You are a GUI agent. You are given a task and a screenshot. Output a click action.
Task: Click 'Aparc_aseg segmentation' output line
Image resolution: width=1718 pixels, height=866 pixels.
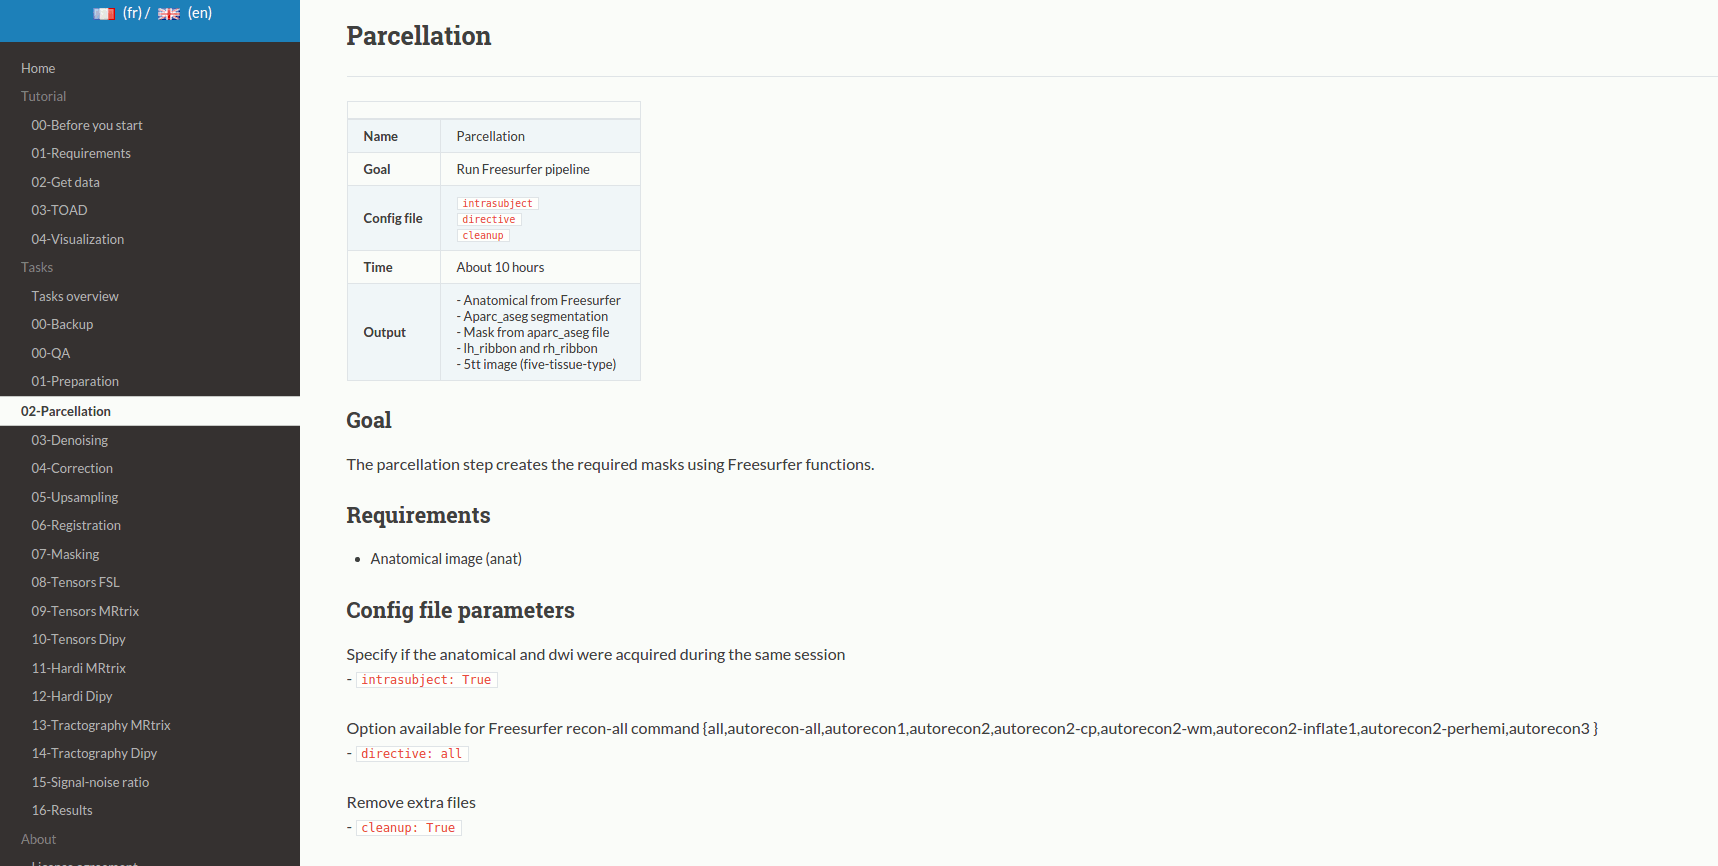pos(533,316)
